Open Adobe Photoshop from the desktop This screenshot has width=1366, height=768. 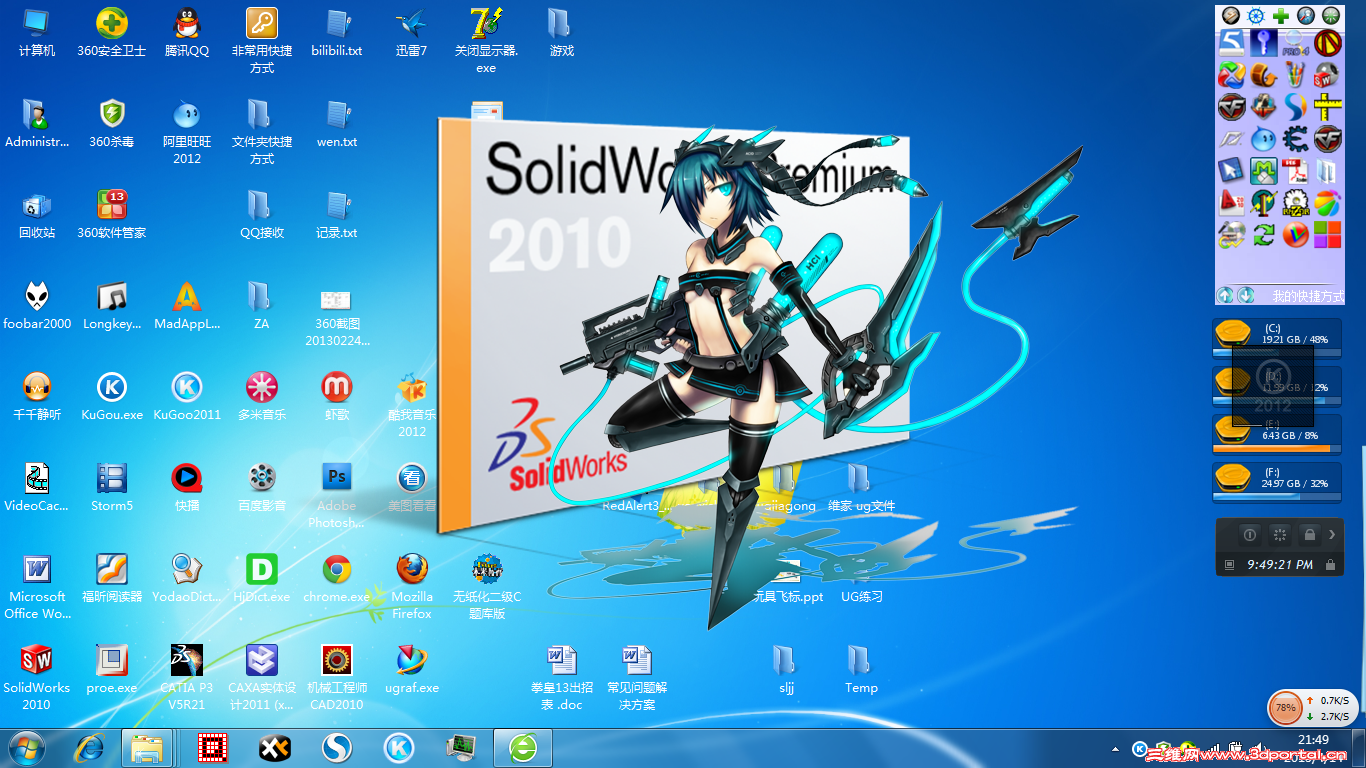point(336,478)
